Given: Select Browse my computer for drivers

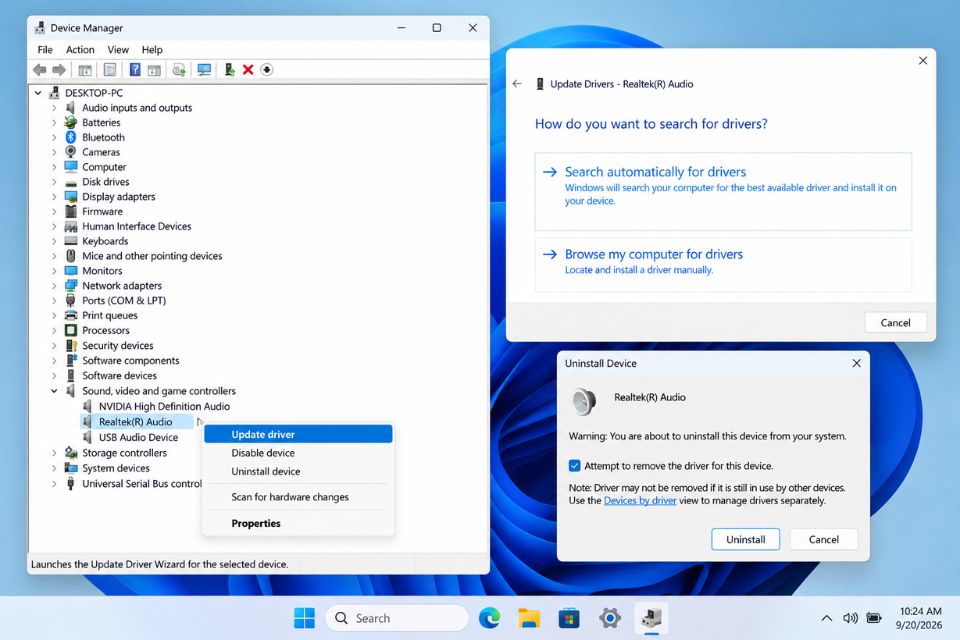Looking at the screenshot, I should pos(723,265).
